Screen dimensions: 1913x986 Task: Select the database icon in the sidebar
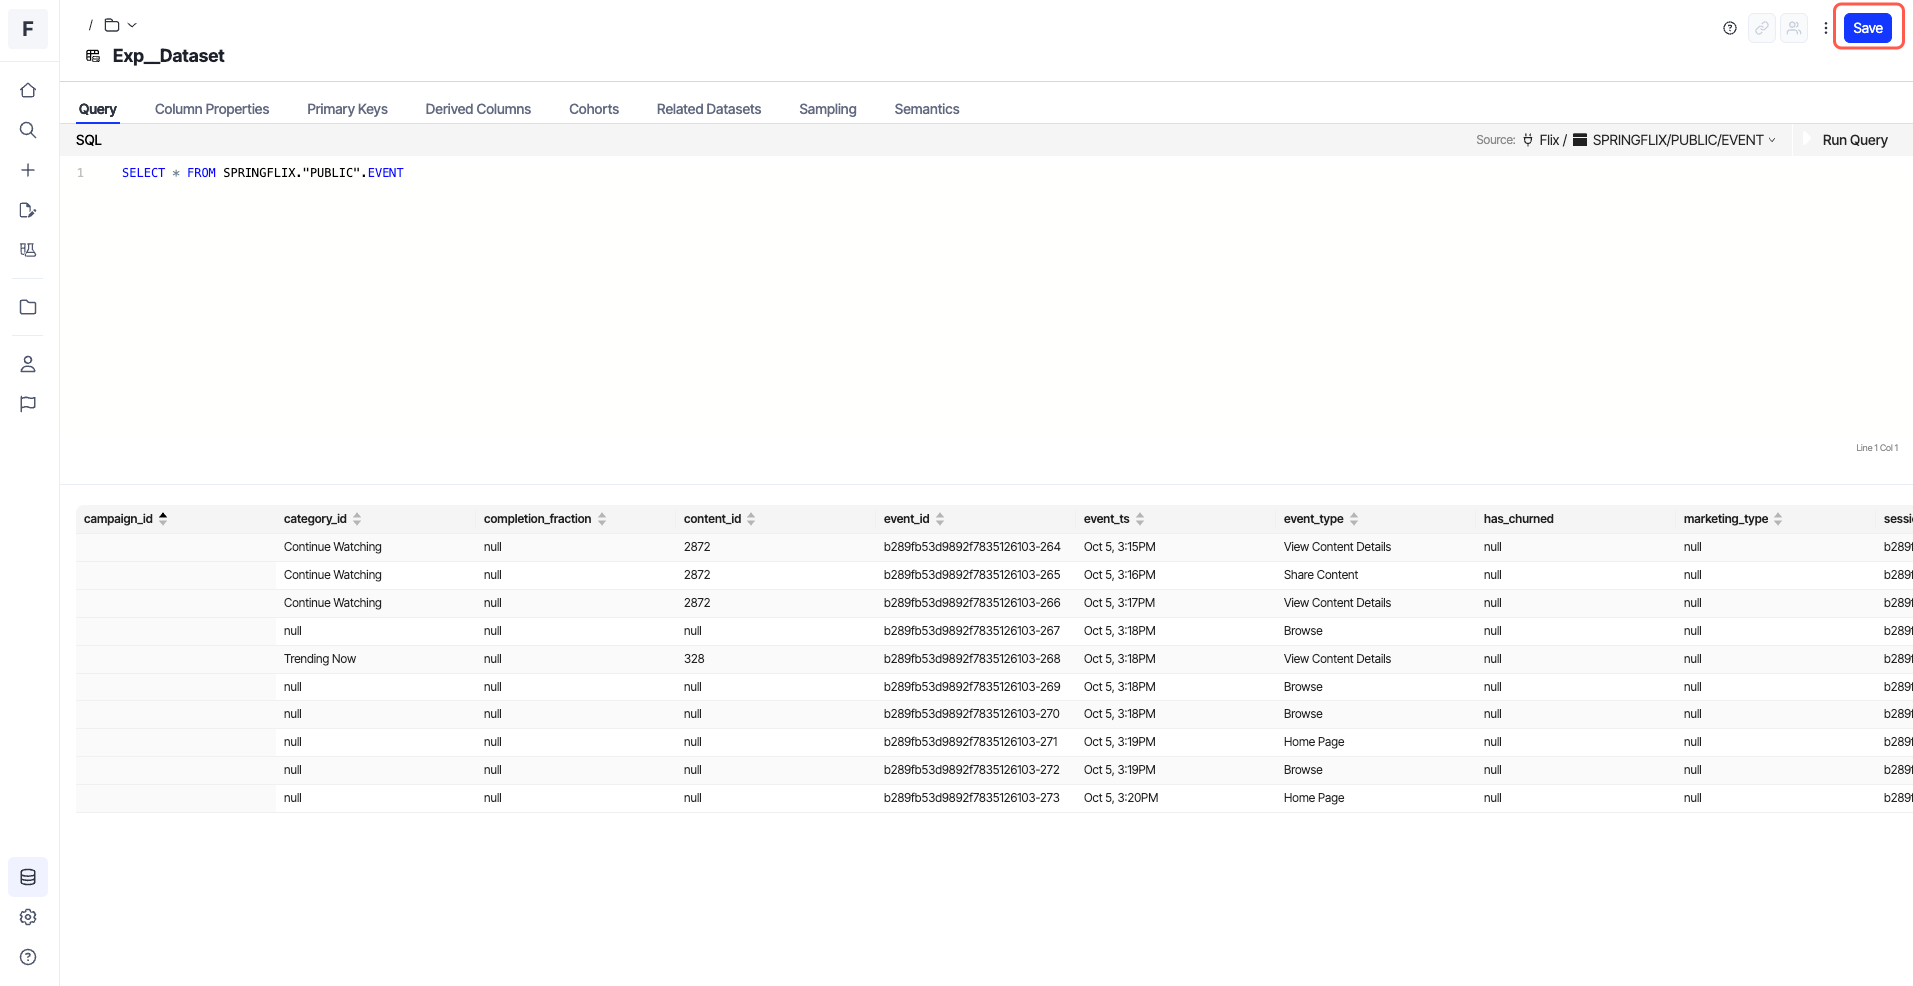tap(27, 877)
